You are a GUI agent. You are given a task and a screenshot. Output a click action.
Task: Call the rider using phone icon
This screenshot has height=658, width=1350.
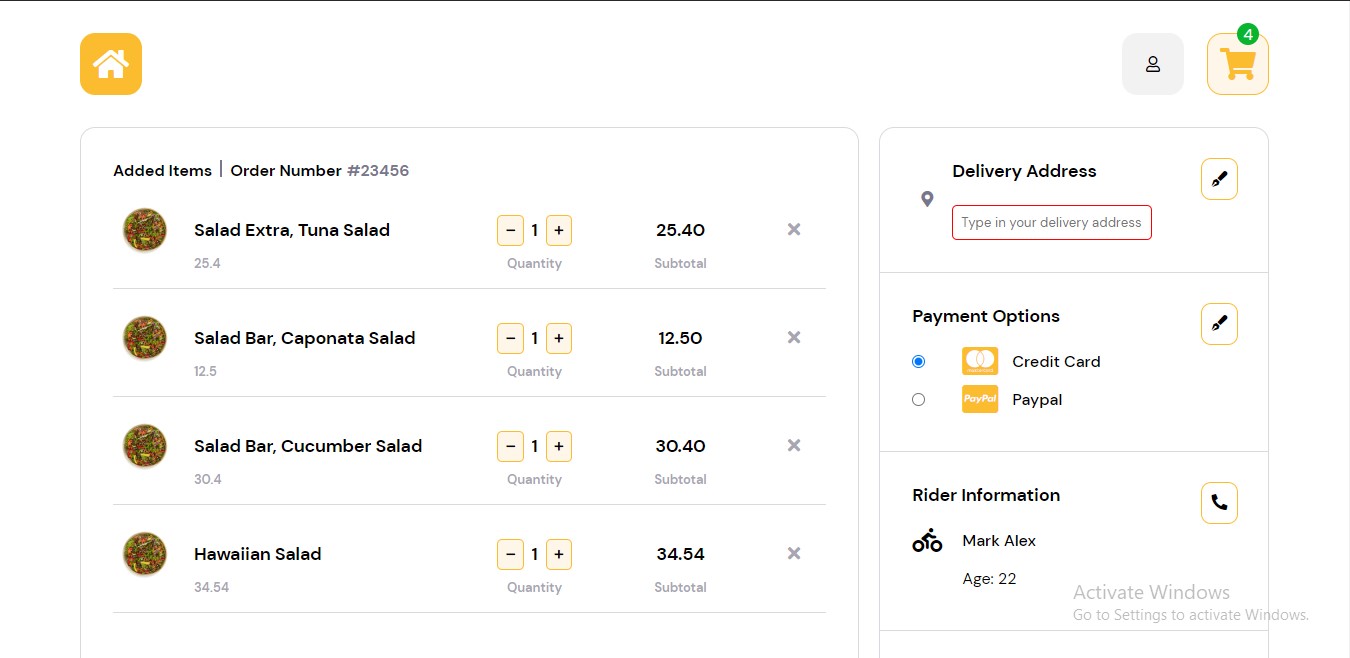1219,503
